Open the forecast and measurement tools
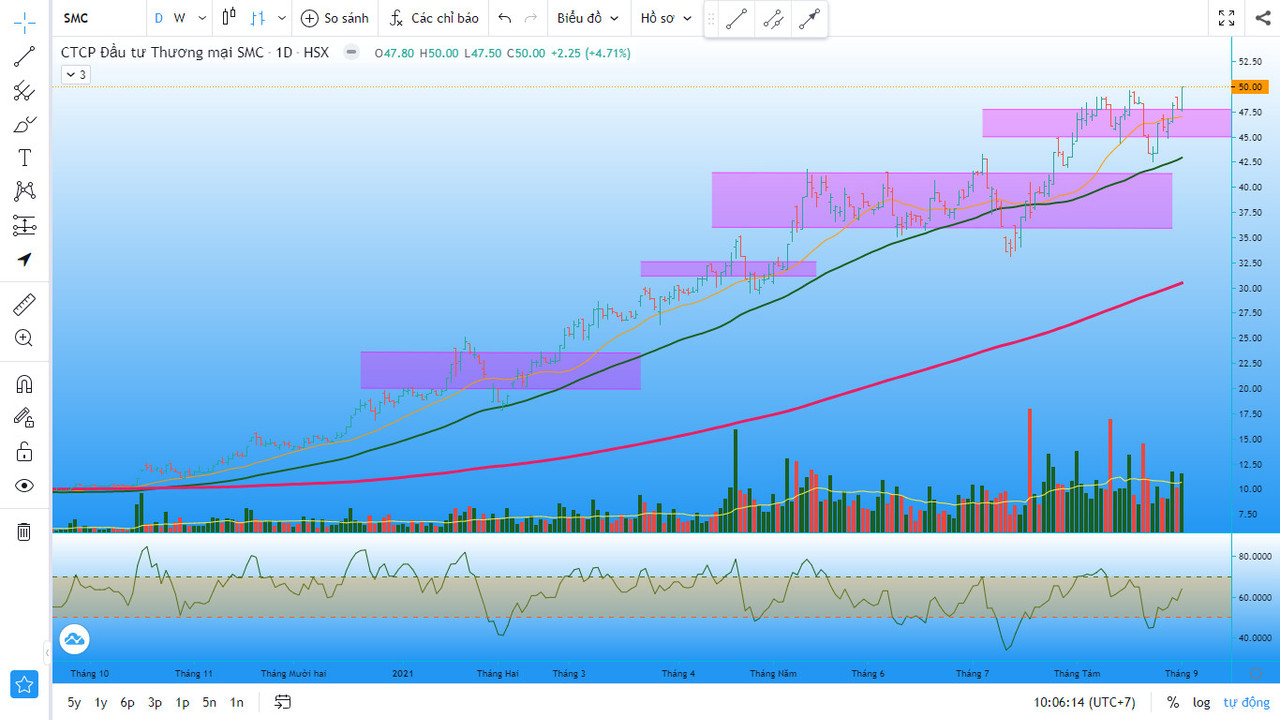This screenshot has height=720, width=1280. click(24, 225)
